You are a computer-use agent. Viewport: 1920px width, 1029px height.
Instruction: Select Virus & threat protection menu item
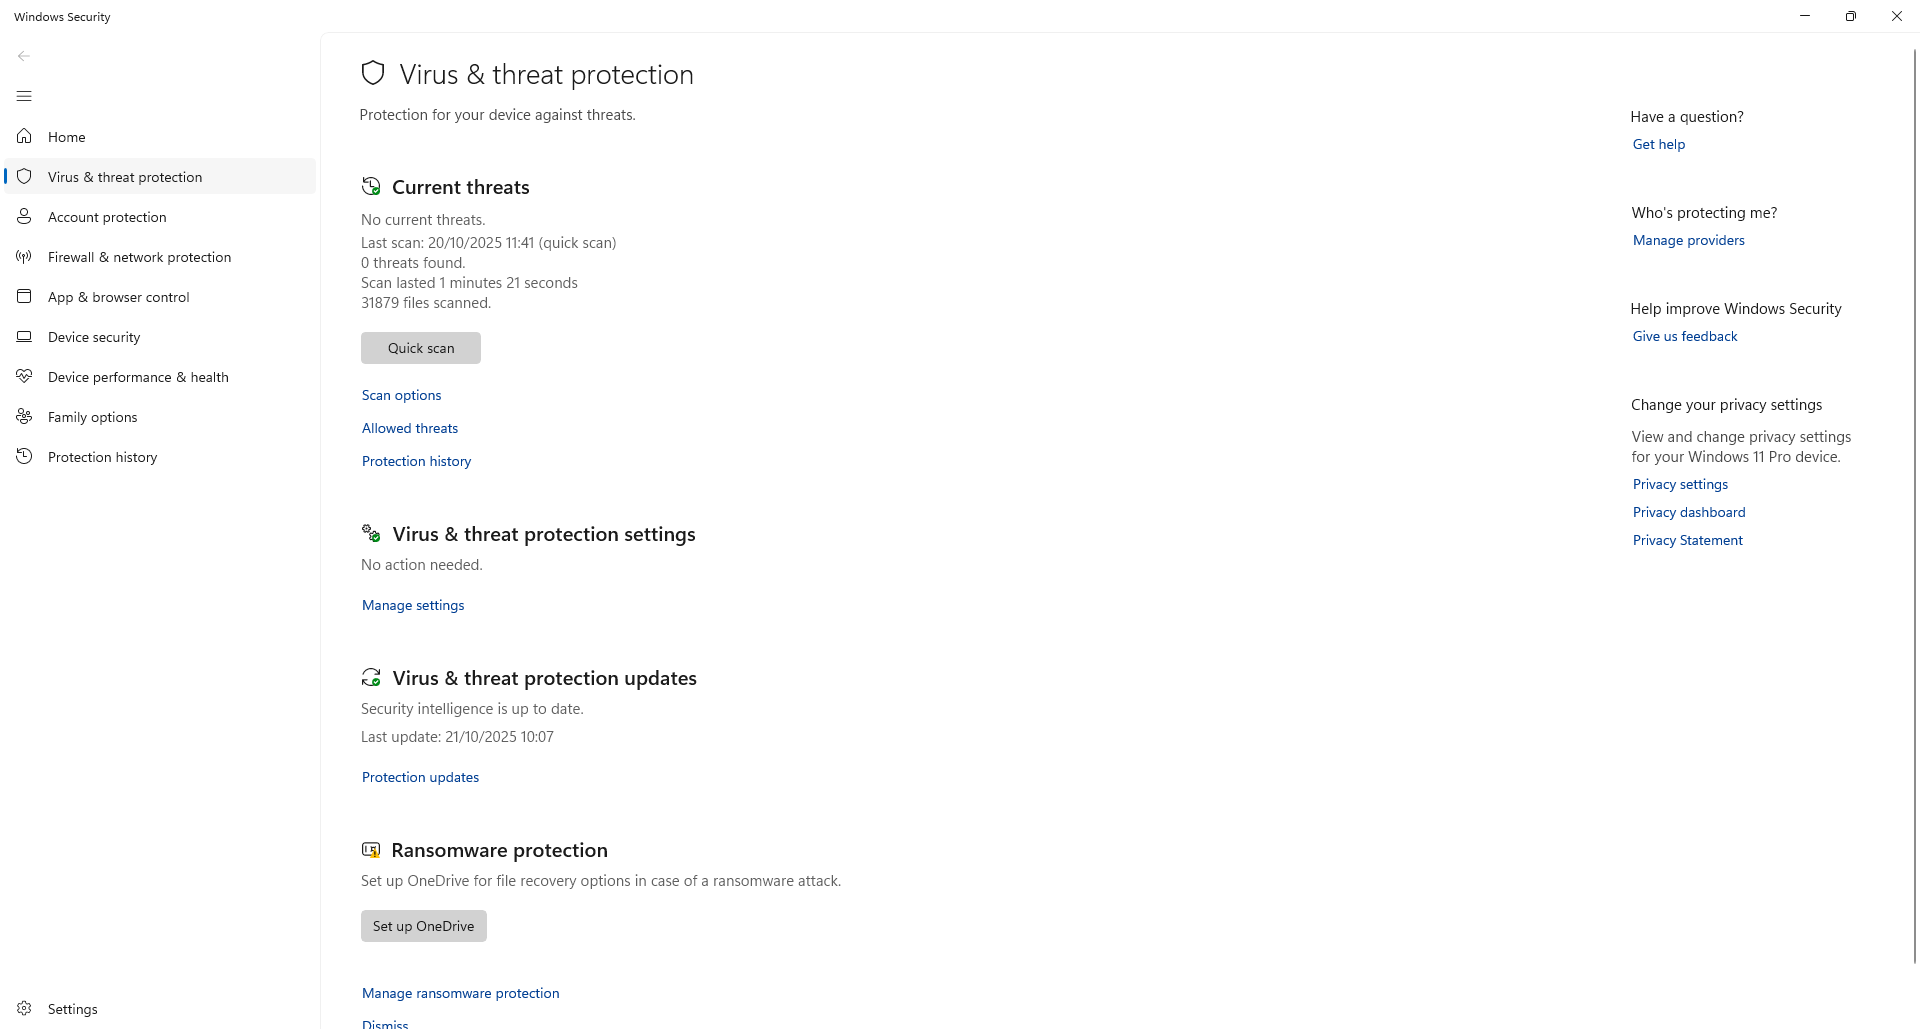pos(125,177)
